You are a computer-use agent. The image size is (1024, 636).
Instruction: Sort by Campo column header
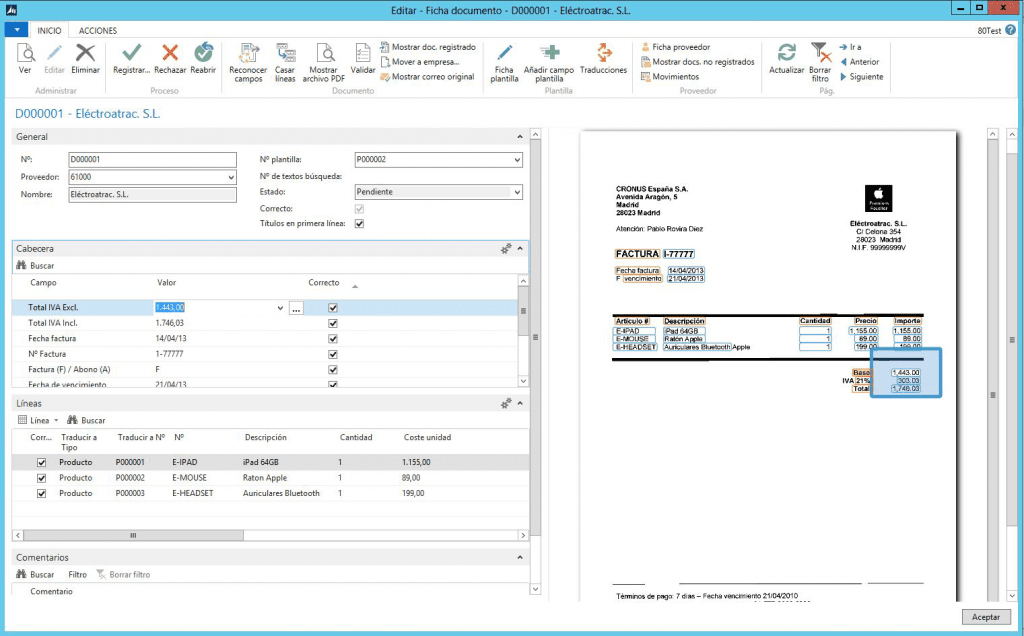coord(44,283)
